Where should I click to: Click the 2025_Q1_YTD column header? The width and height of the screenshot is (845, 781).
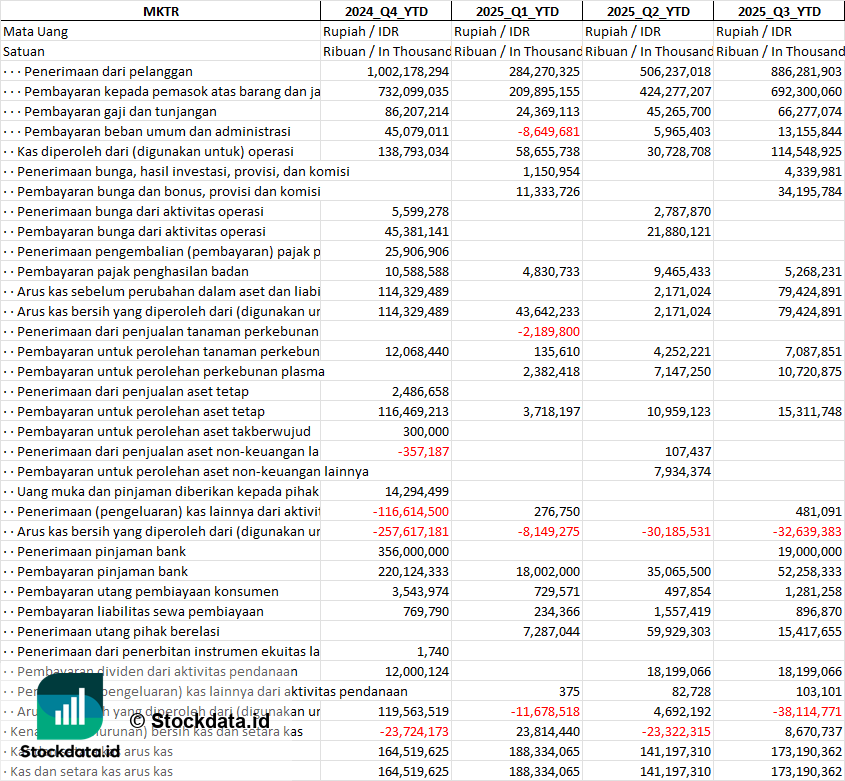(x=516, y=11)
